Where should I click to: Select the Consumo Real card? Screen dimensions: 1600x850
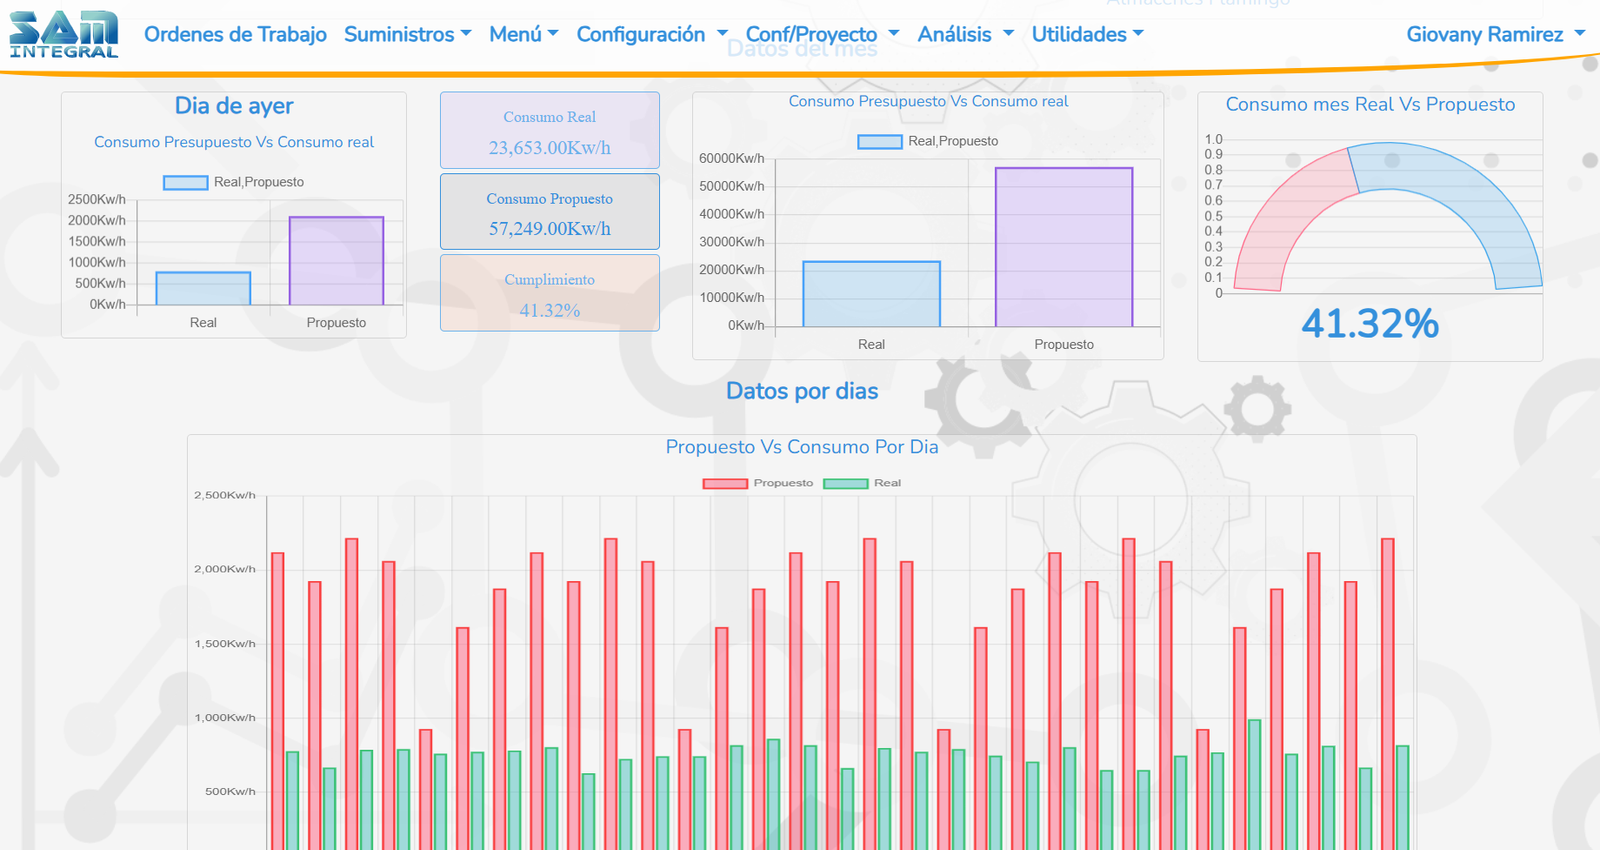549,131
